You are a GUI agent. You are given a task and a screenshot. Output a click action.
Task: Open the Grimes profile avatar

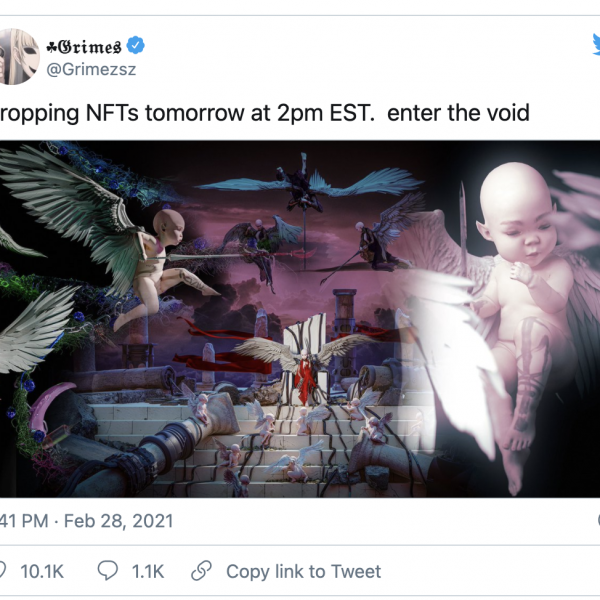pyautogui.click(x=18, y=56)
